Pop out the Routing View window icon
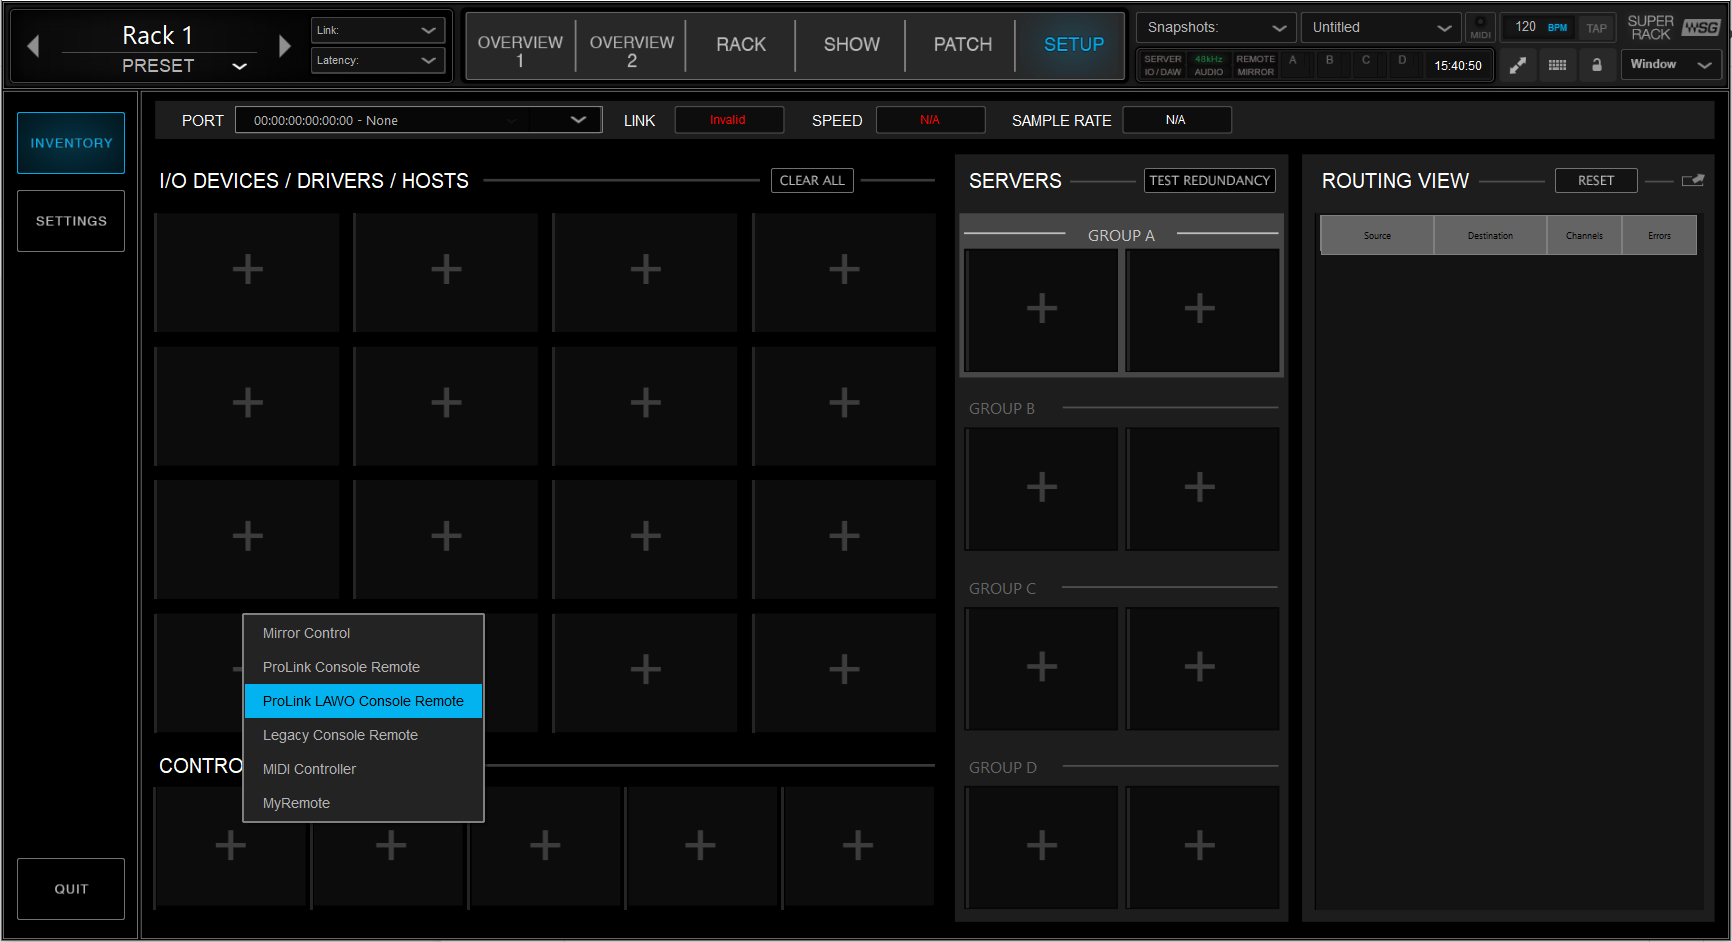This screenshot has width=1732, height=942. click(1693, 181)
